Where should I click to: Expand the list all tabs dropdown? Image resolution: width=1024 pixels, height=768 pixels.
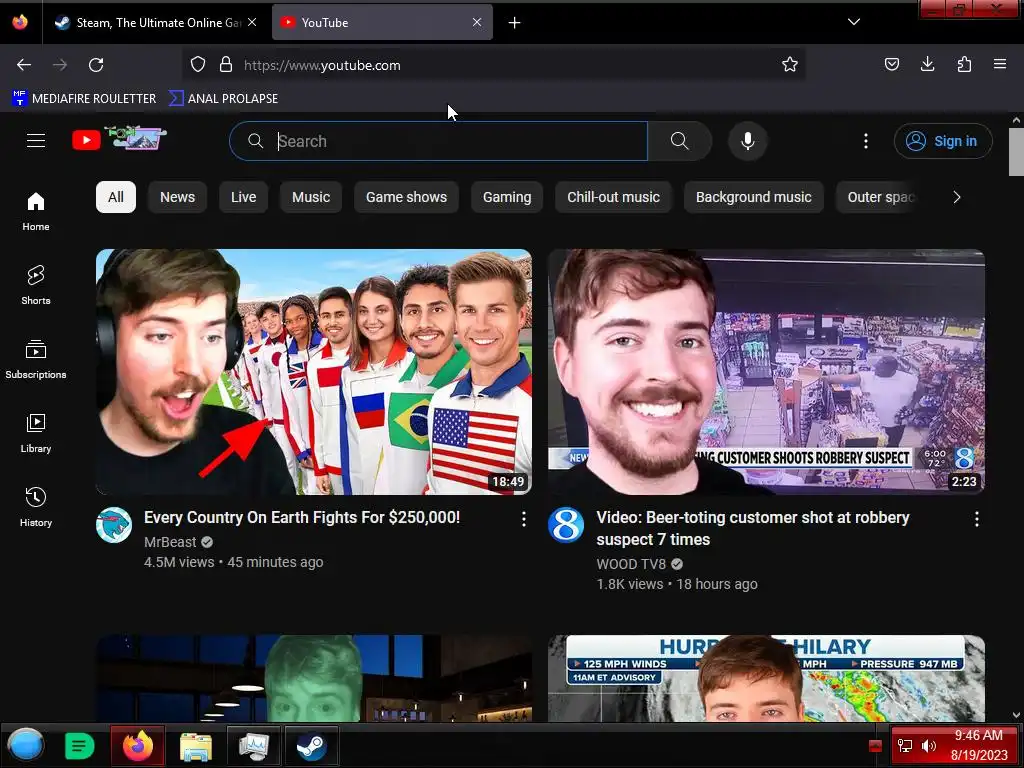854,22
